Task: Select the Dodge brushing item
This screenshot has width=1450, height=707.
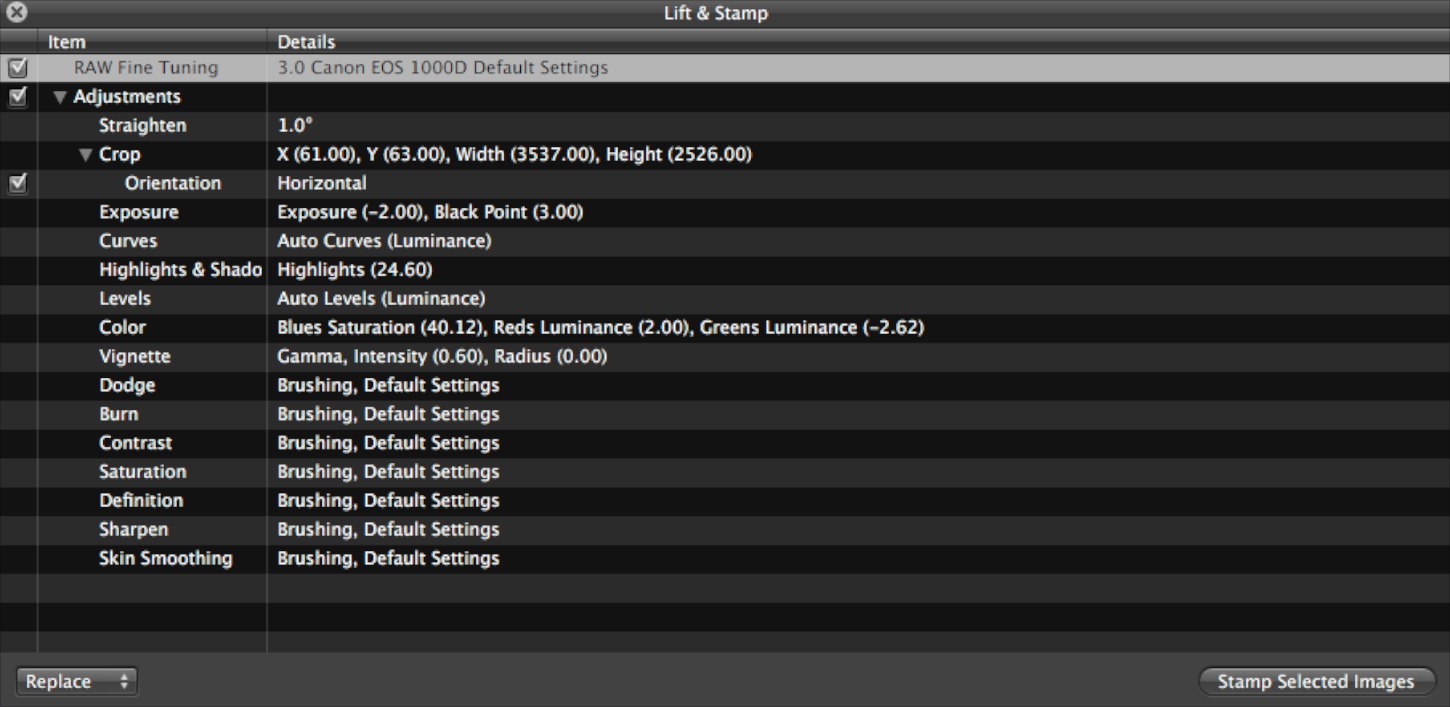Action: [127, 386]
